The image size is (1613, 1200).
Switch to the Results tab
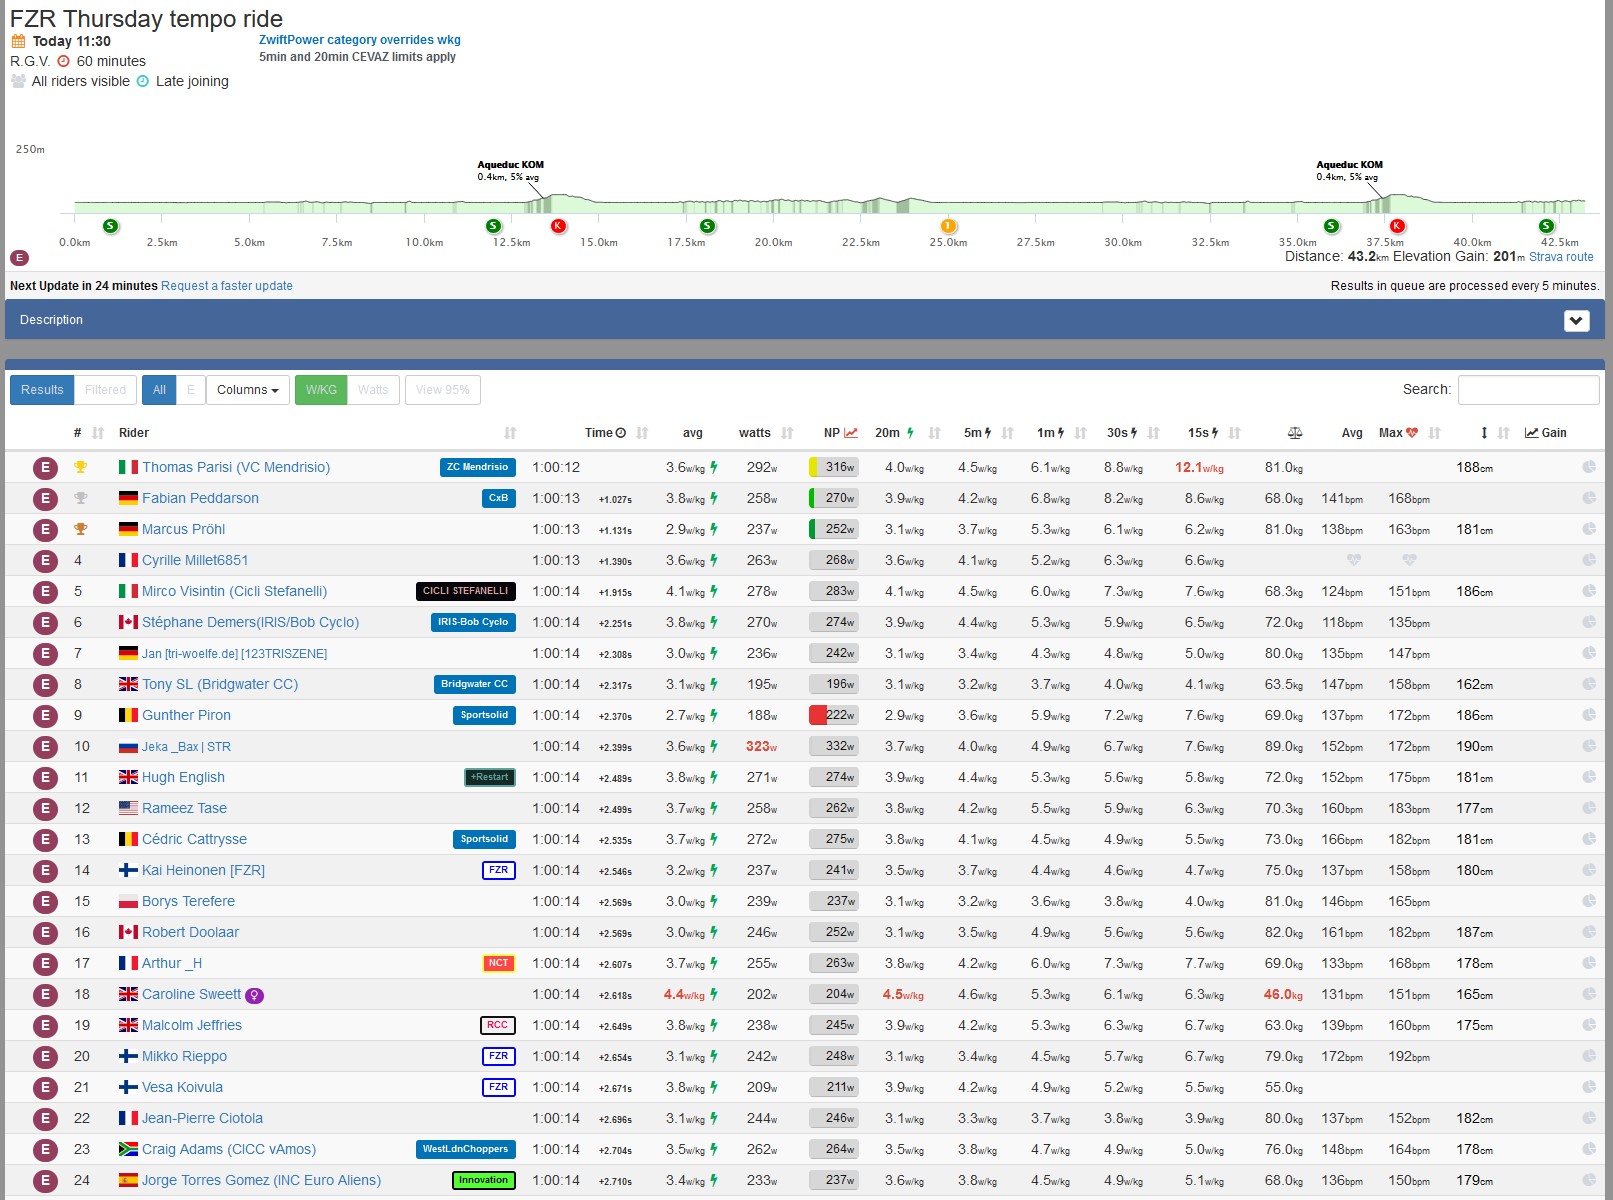42,390
